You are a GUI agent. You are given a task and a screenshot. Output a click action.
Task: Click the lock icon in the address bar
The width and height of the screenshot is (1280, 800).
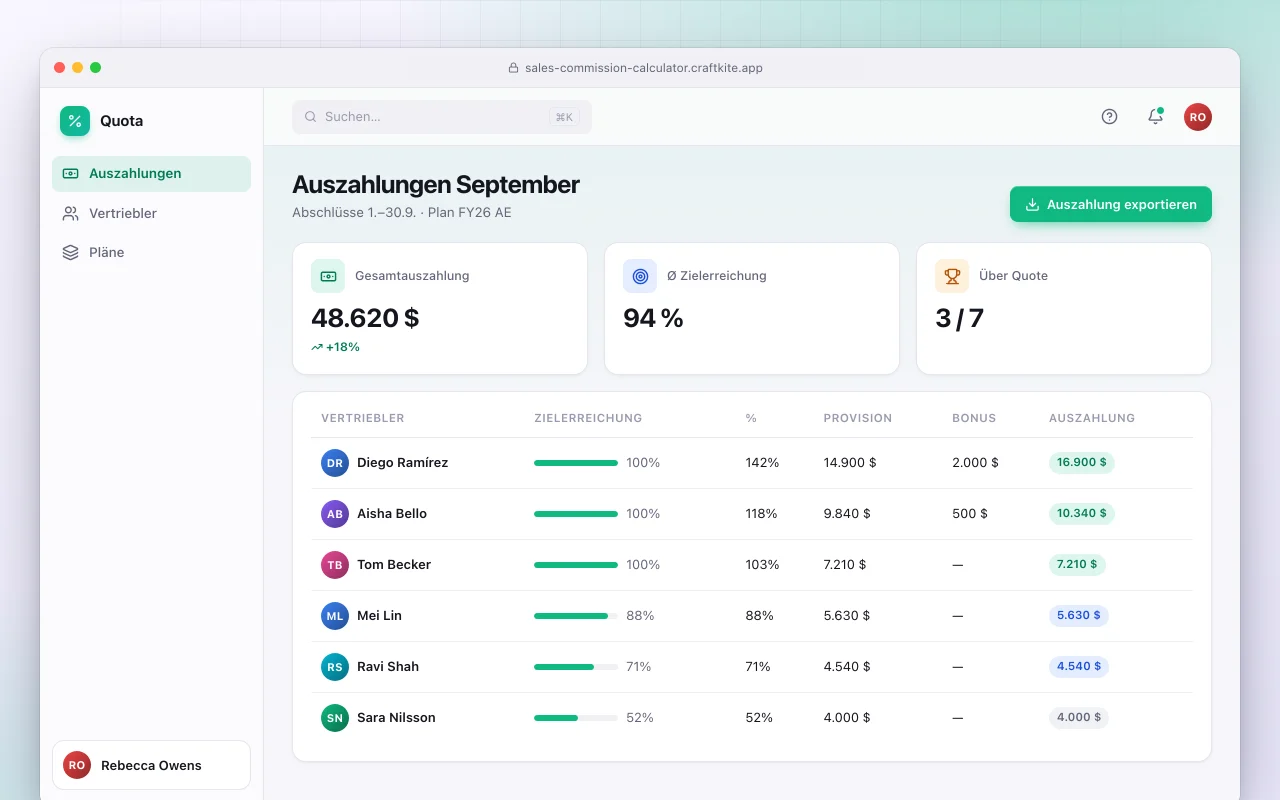(514, 68)
